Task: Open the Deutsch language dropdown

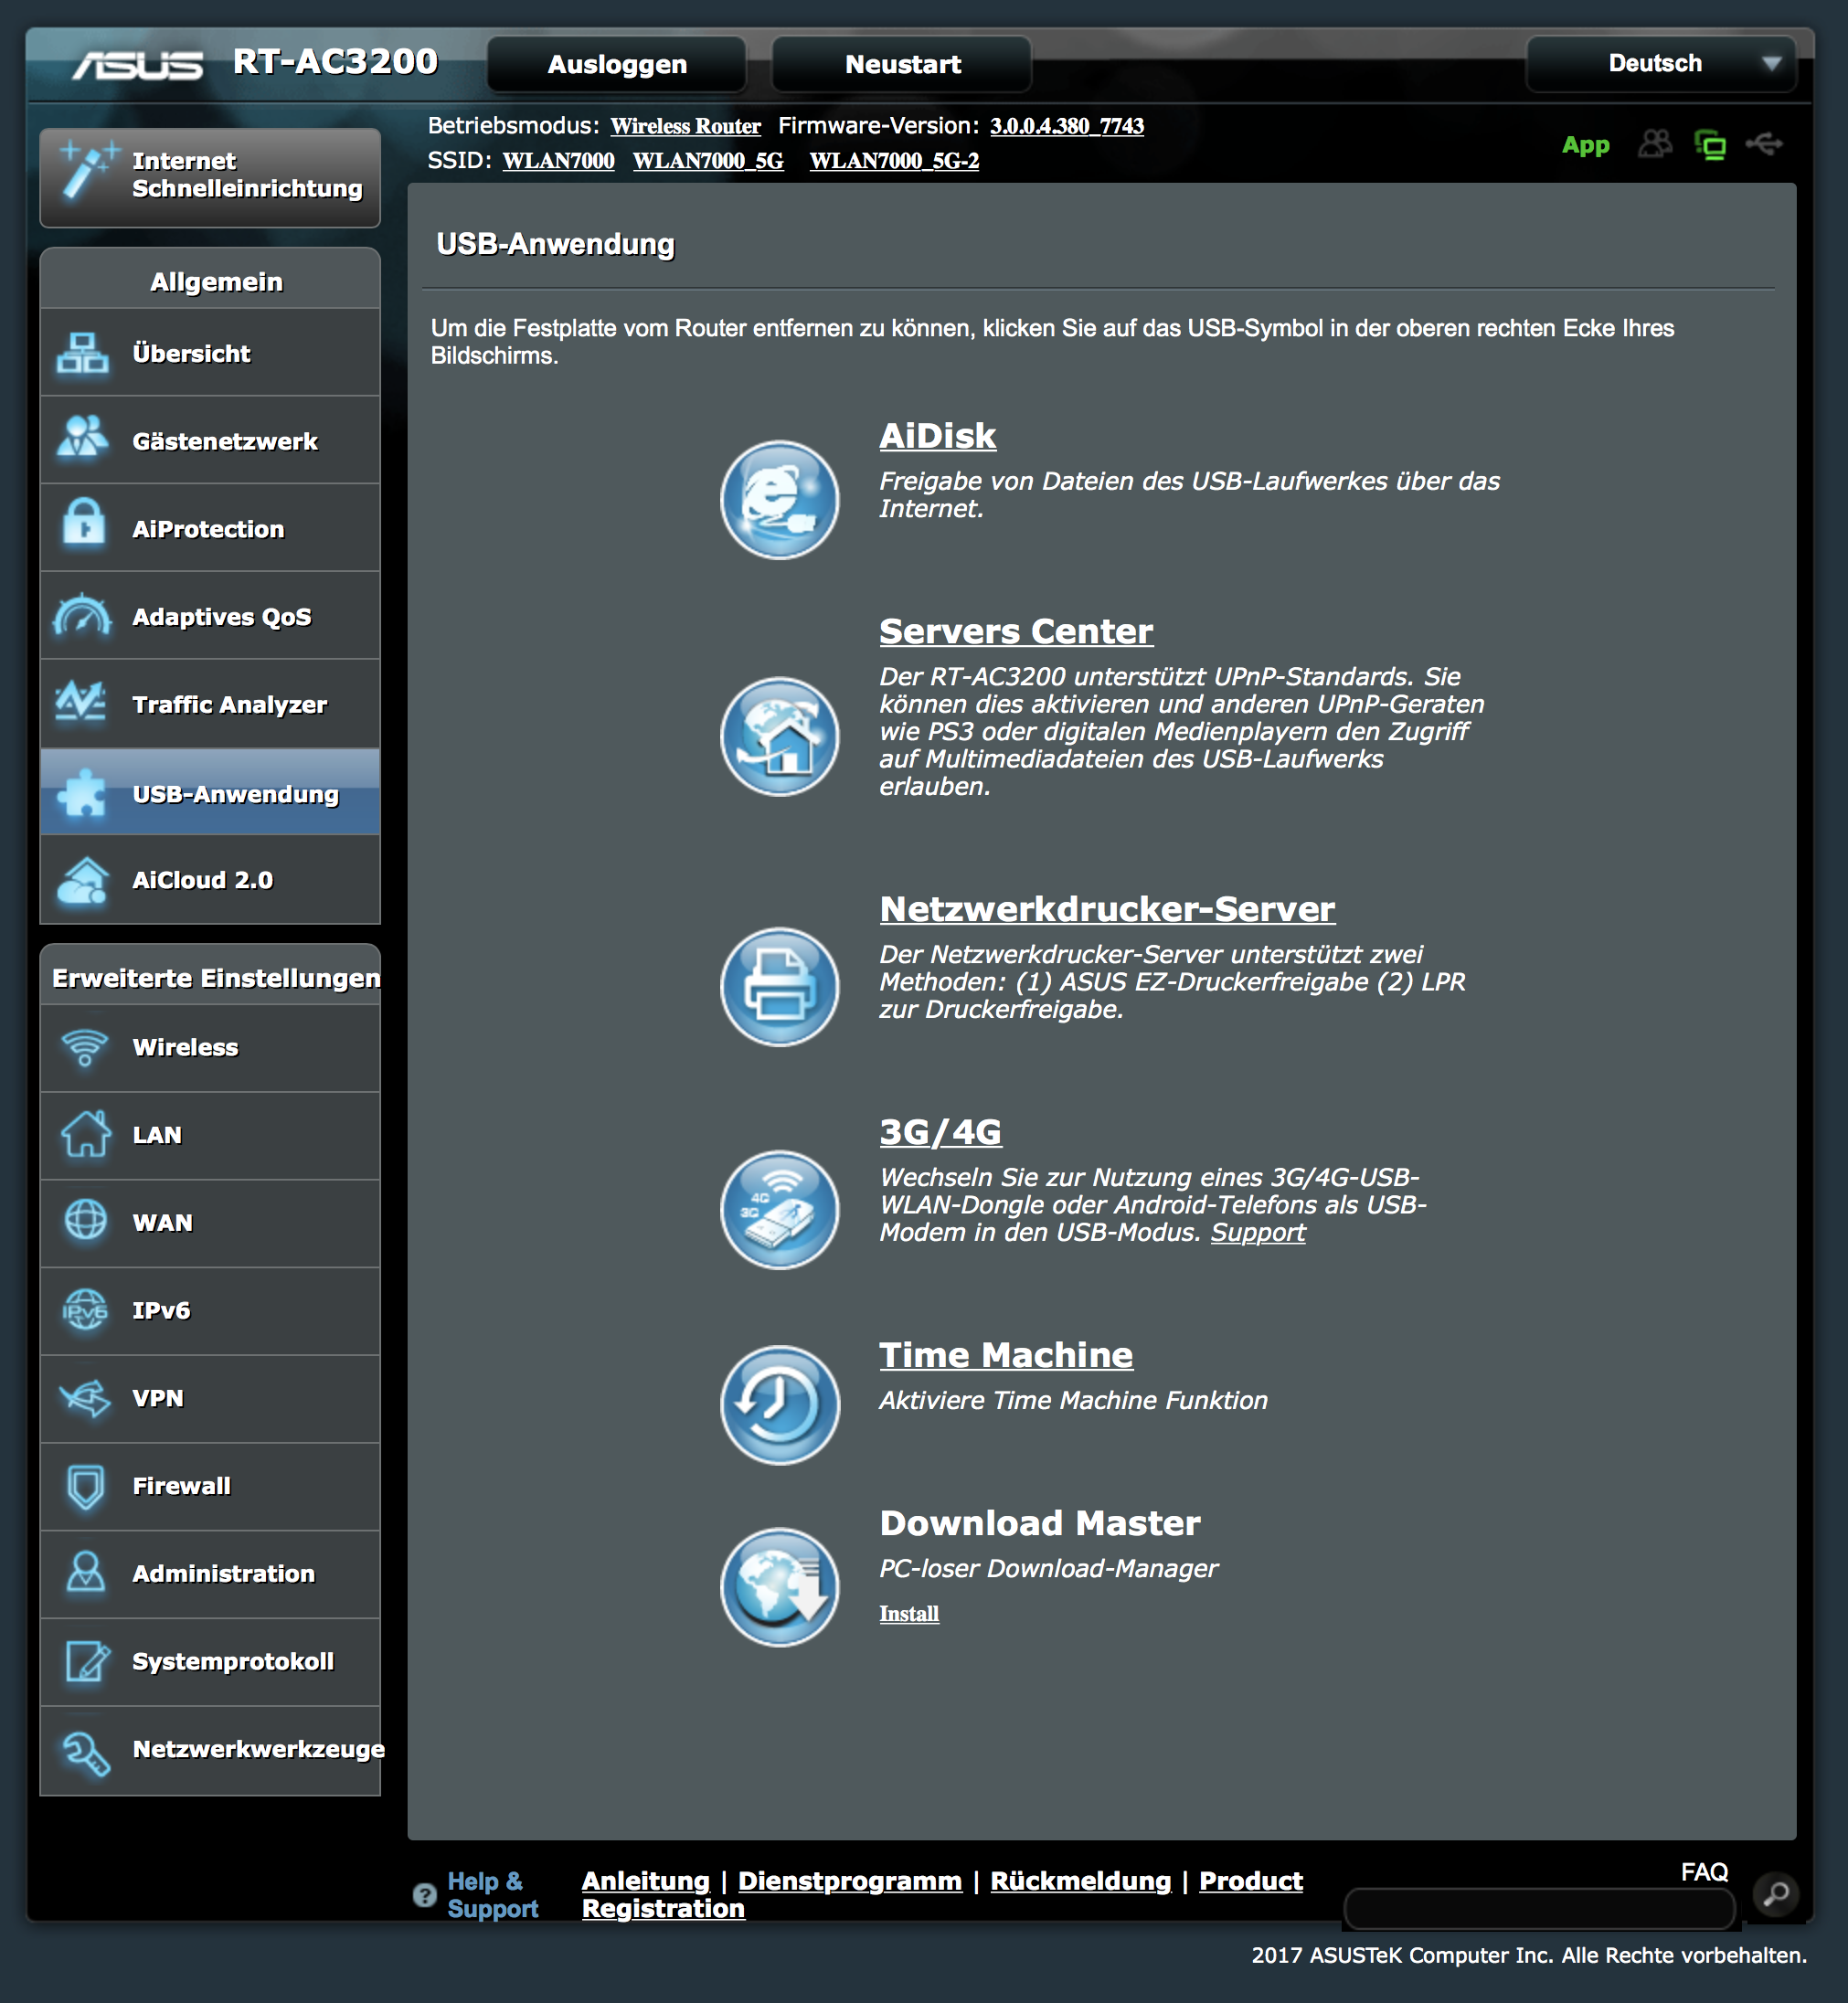Action: point(1661,64)
